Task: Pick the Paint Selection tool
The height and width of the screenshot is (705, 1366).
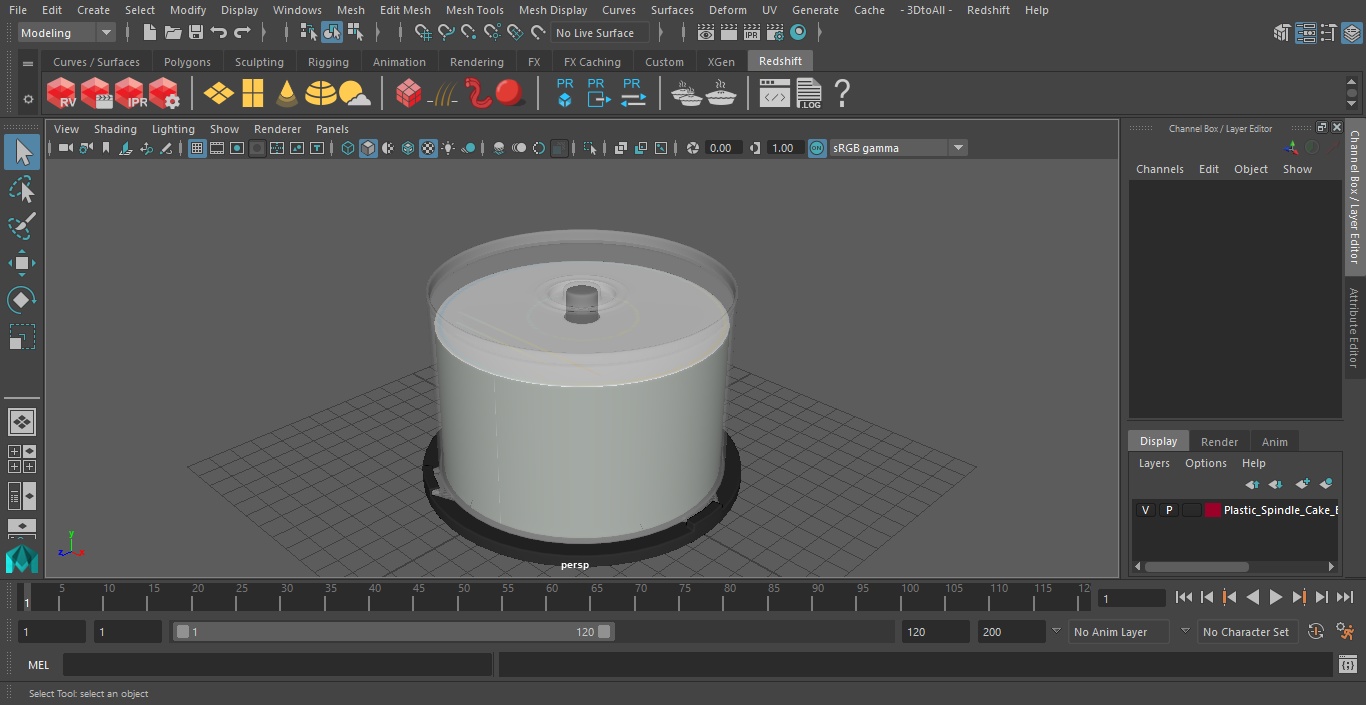Action: pos(21,226)
